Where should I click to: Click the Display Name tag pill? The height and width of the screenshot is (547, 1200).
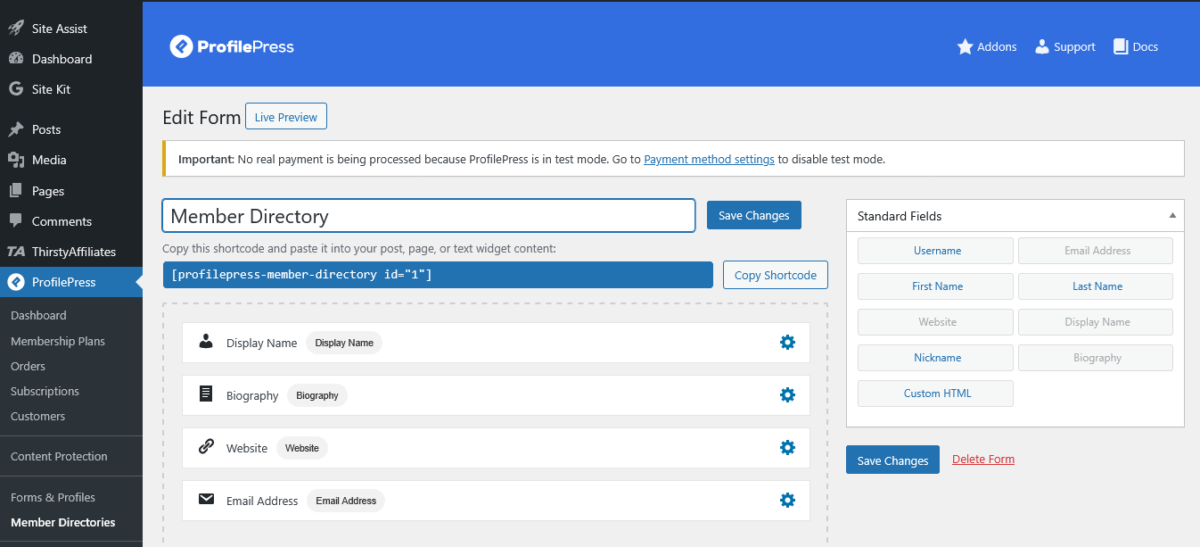coord(344,343)
